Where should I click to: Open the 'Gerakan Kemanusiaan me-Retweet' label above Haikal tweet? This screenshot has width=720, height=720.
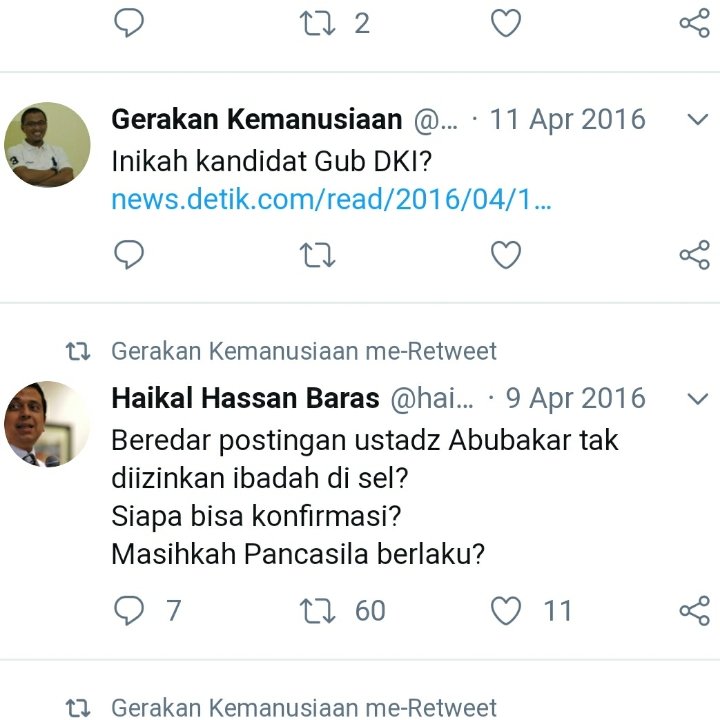pyautogui.click(x=304, y=351)
